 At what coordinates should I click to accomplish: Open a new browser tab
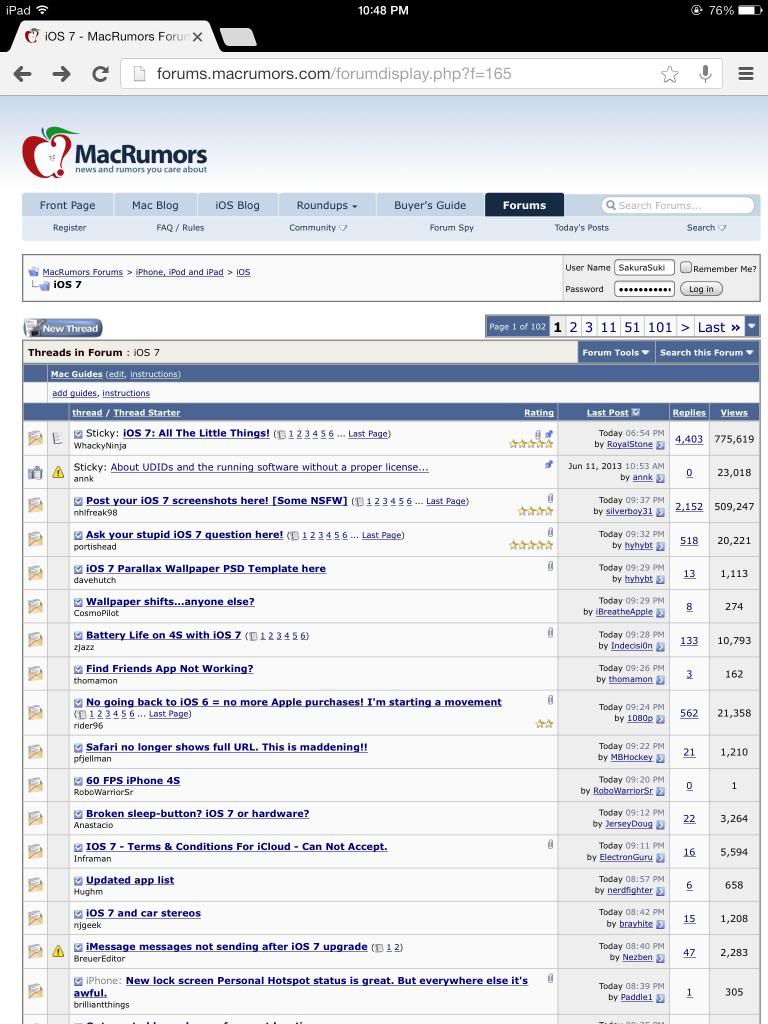pyautogui.click(x=238, y=37)
